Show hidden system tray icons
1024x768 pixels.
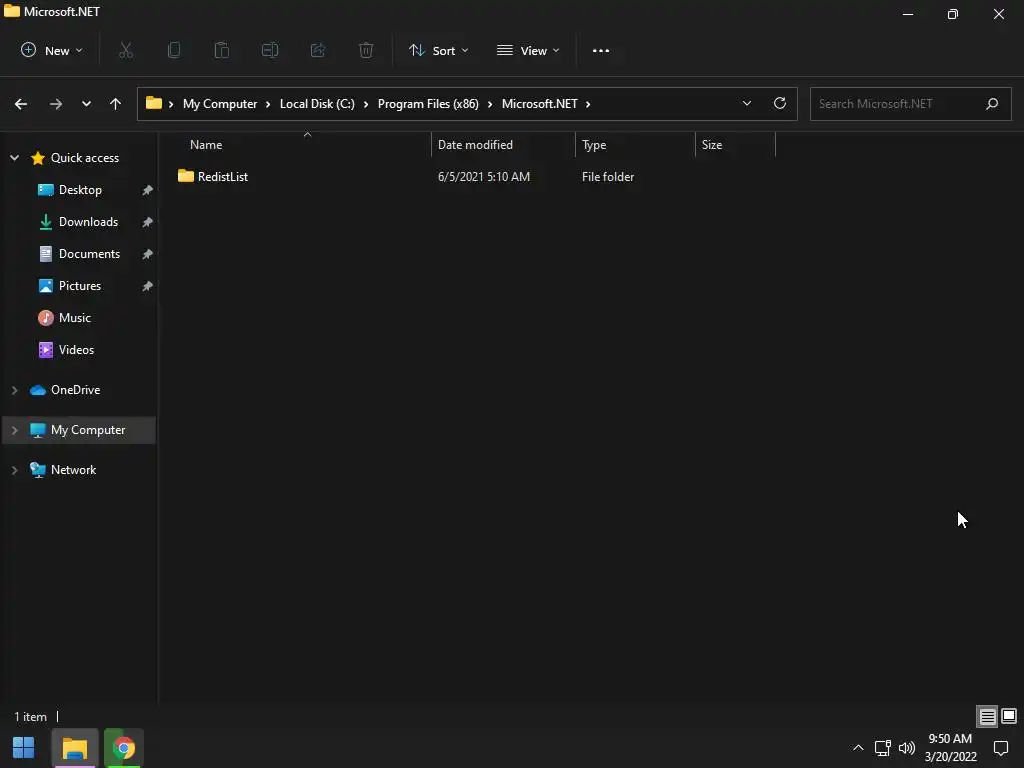click(x=858, y=748)
